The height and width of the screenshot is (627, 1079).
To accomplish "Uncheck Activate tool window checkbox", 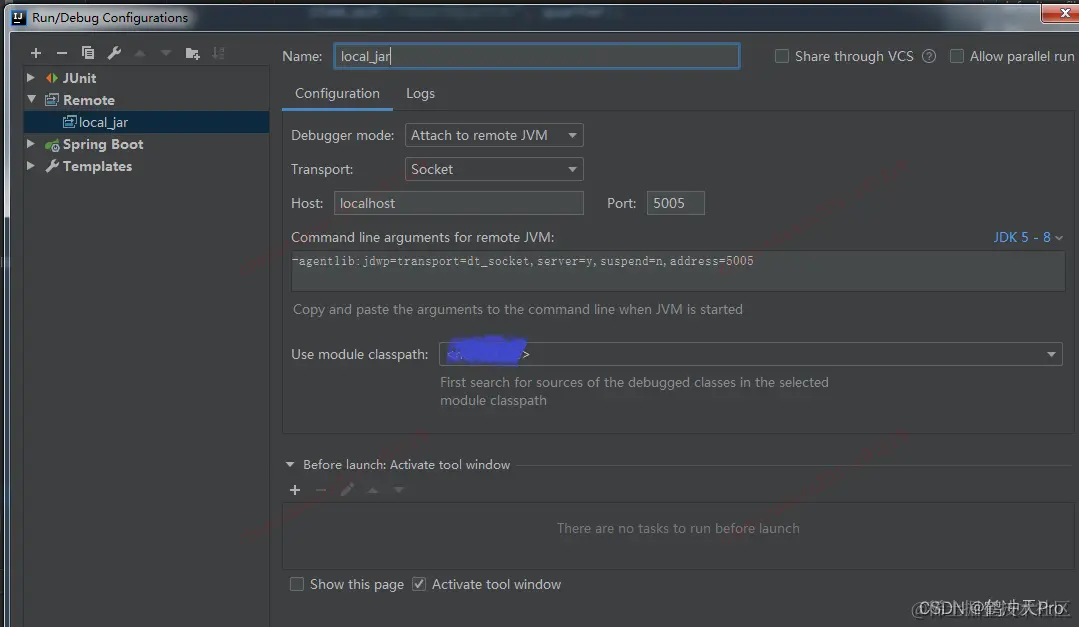I will click(x=418, y=584).
